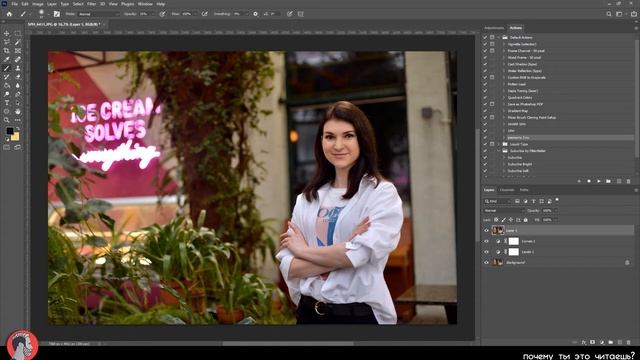The width and height of the screenshot is (640, 360).
Task: Click the Play action button
Action: click(598, 181)
